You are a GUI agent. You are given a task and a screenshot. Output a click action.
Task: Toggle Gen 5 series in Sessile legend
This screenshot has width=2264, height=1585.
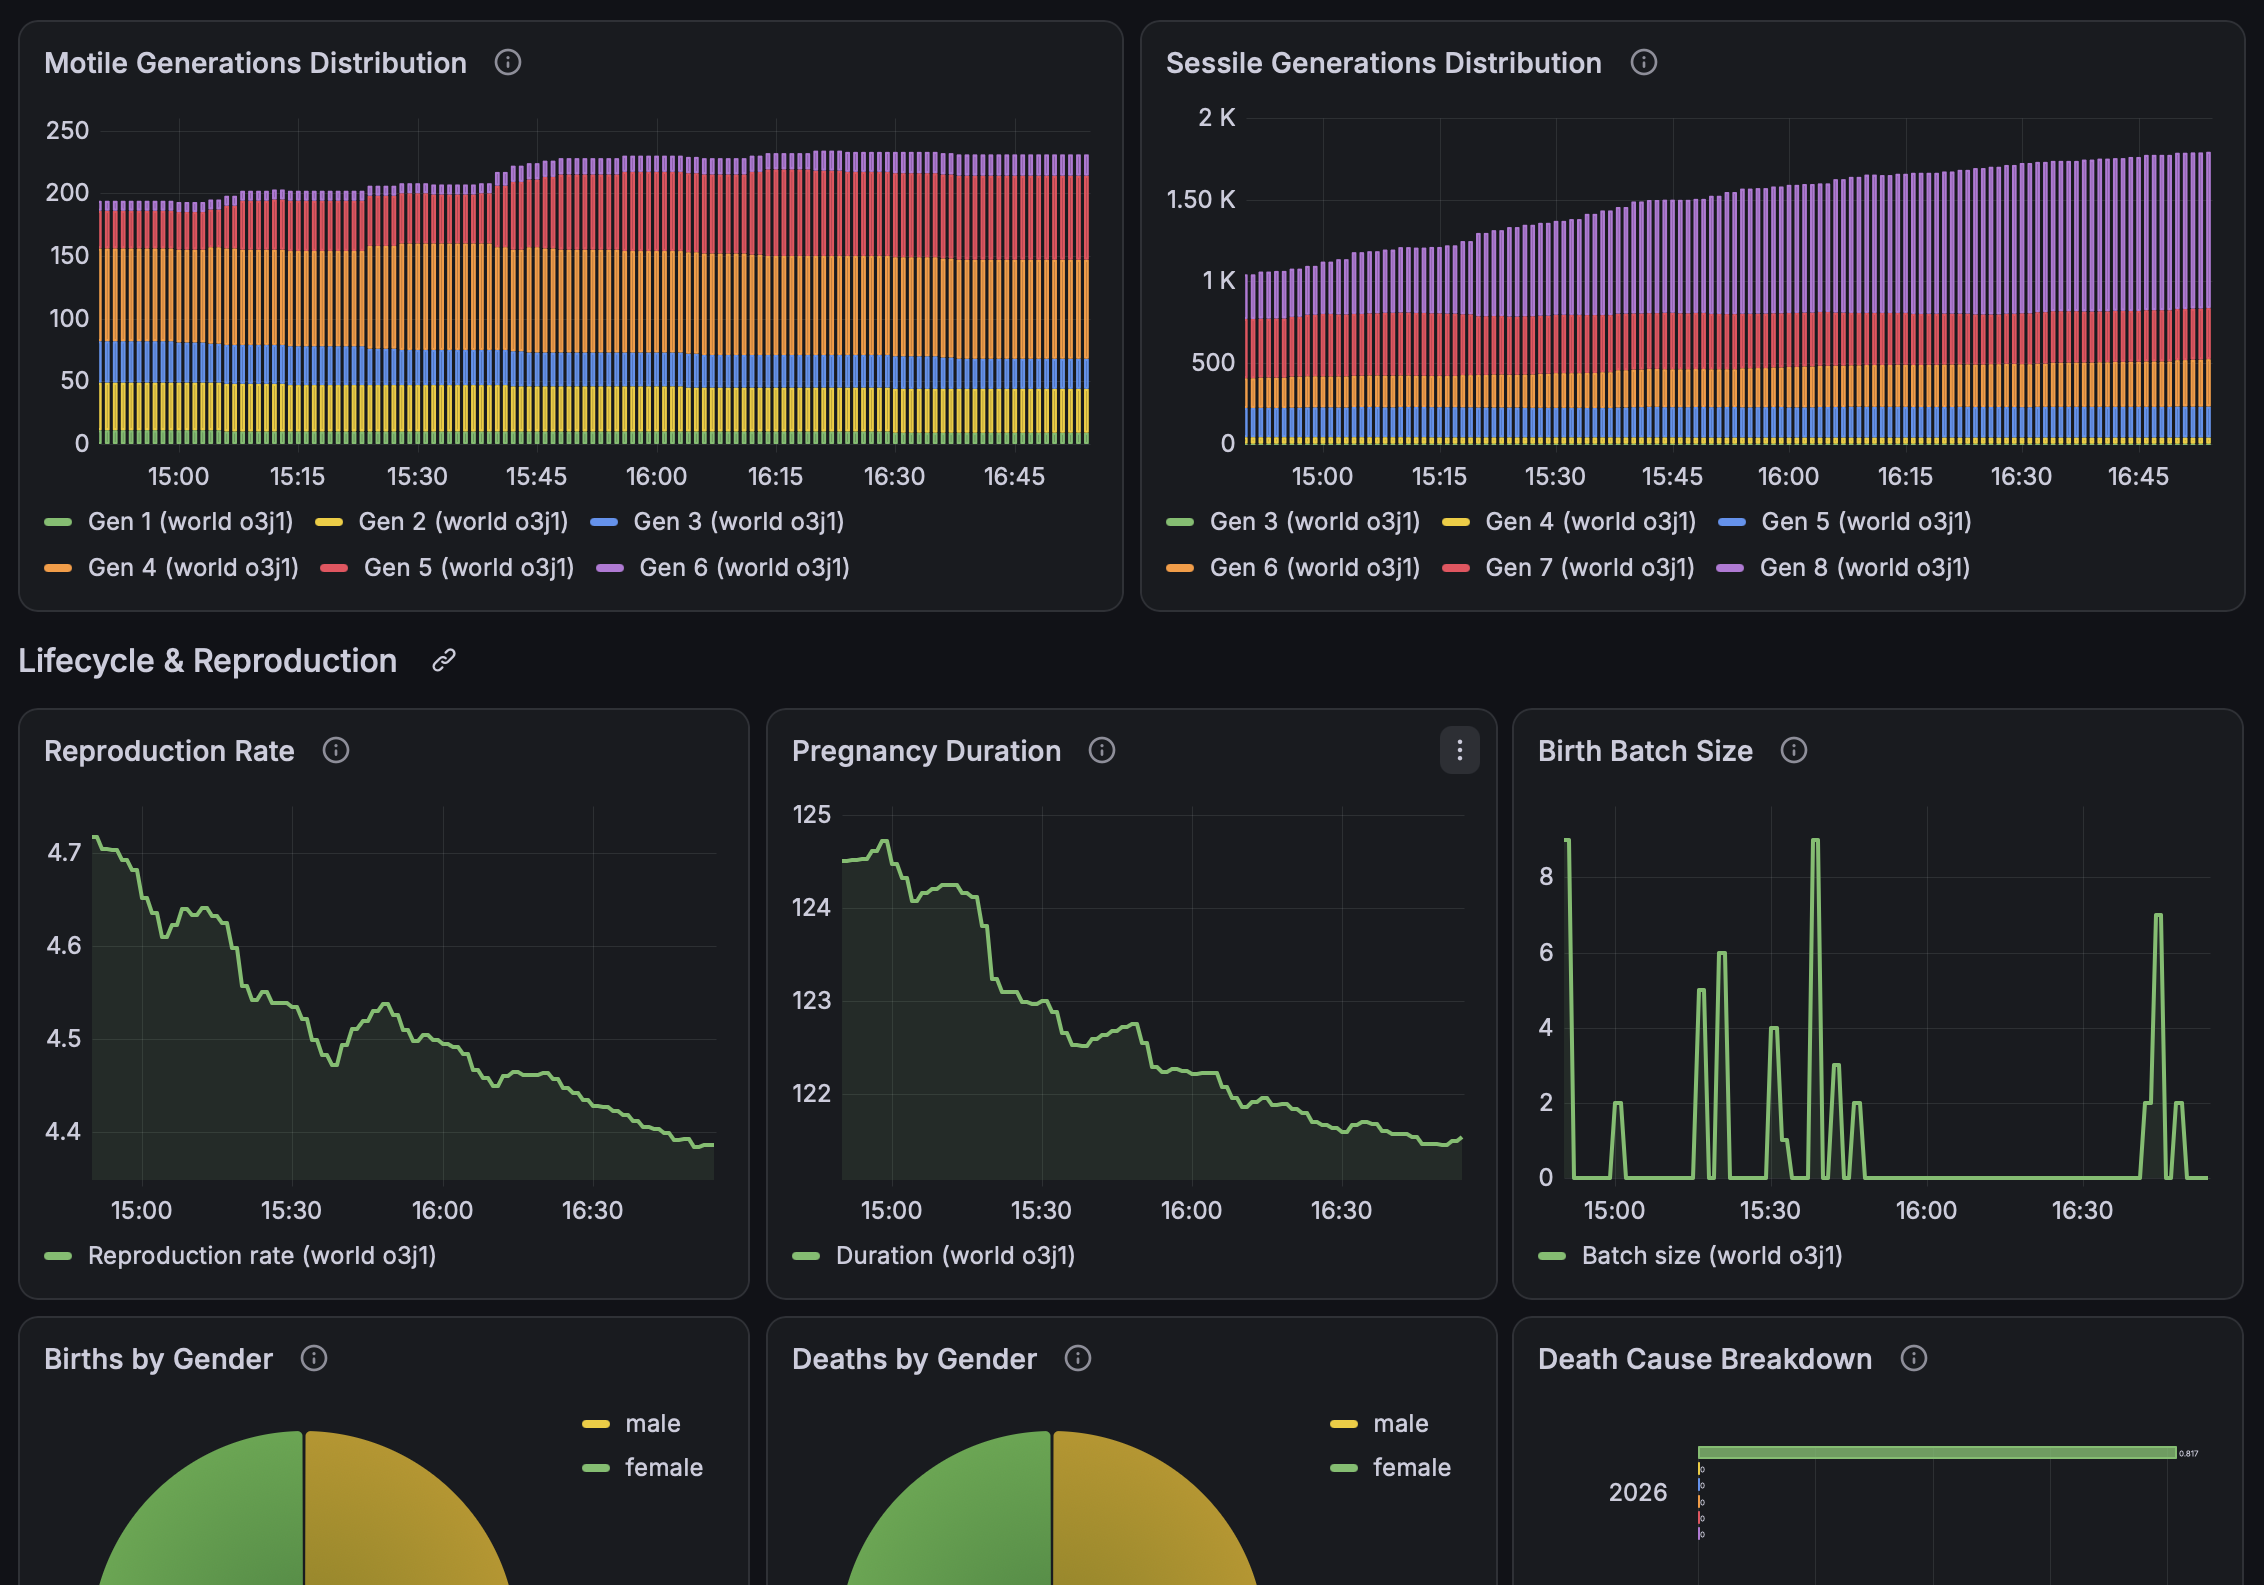[1866, 522]
